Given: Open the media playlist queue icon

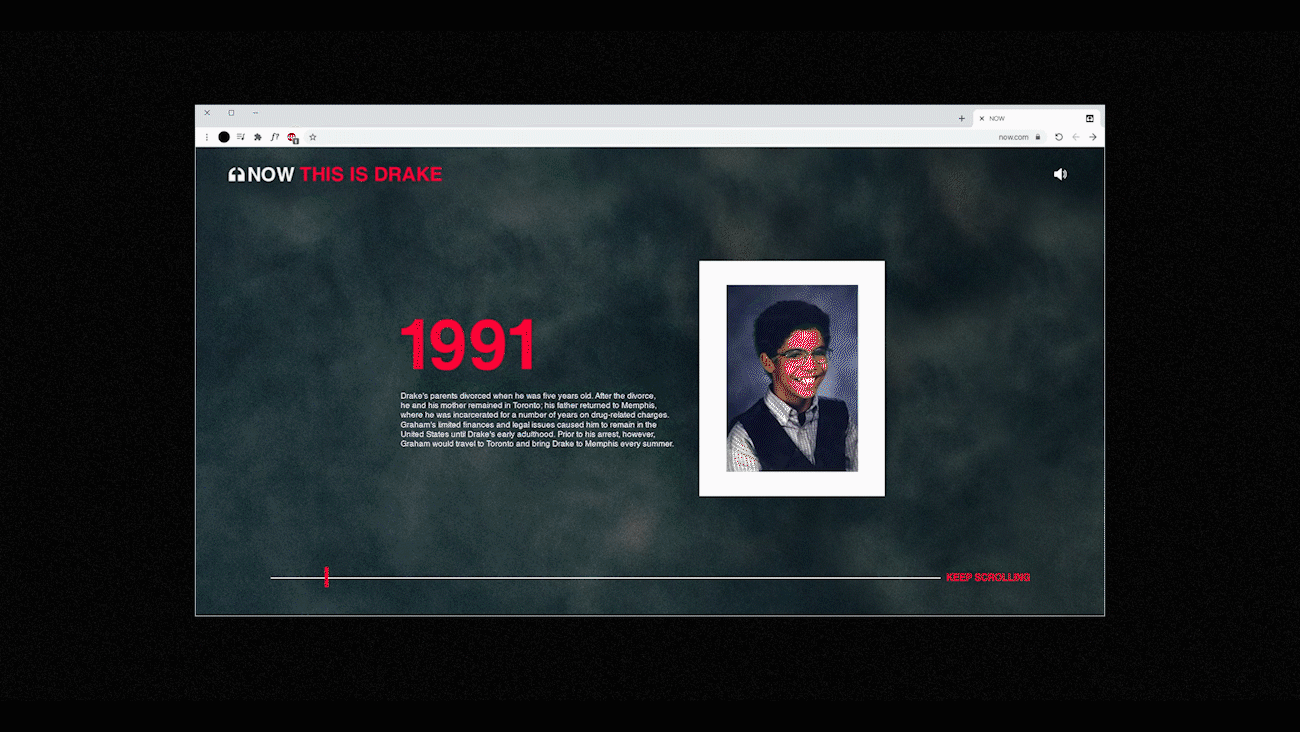Looking at the screenshot, I should (x=241, y=137).
